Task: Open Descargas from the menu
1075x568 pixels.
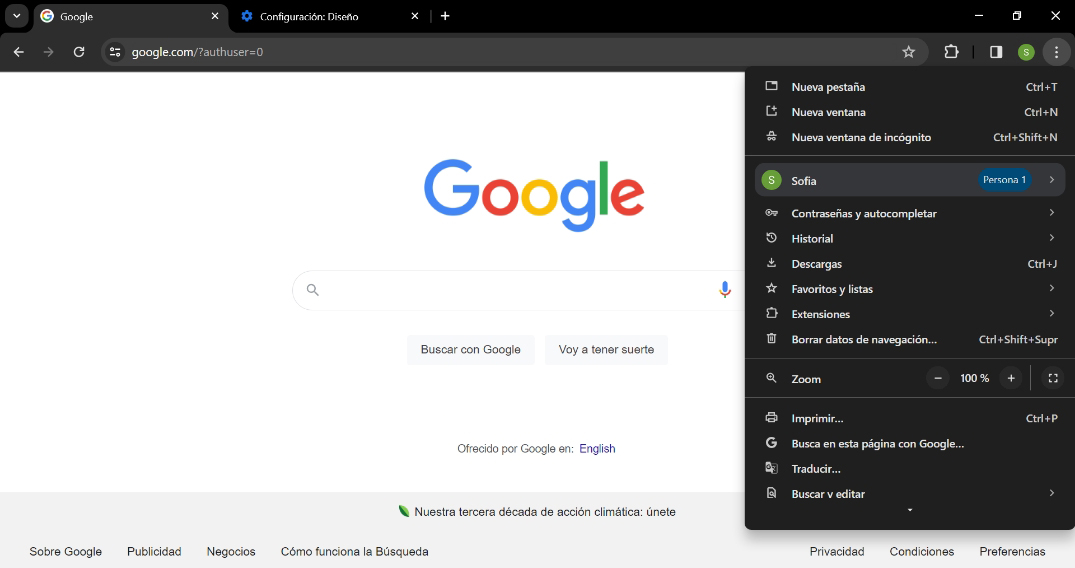Action: point(910,263)
